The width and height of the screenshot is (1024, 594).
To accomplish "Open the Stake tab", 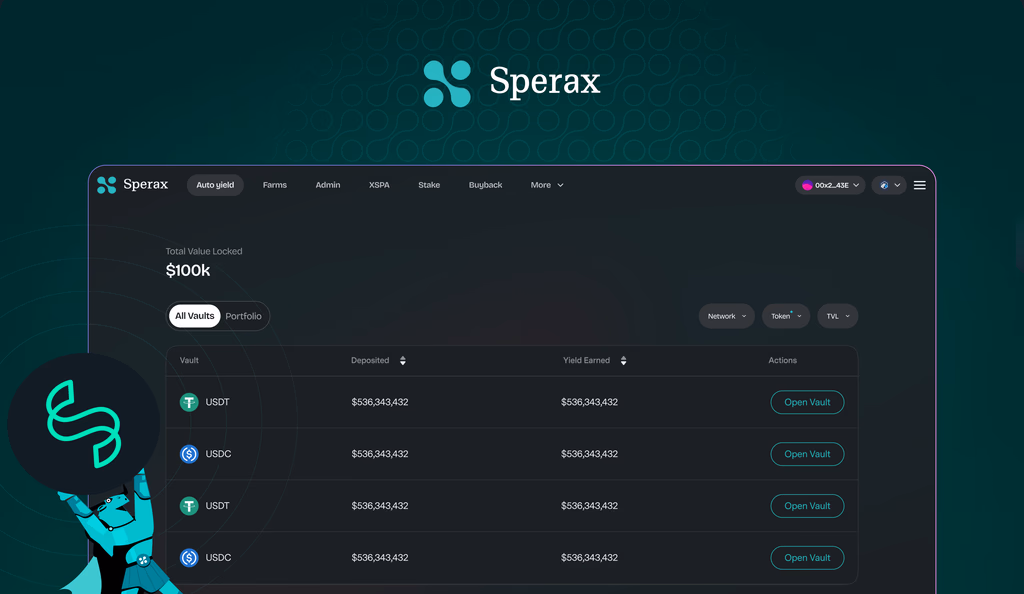I will (429, 185).
